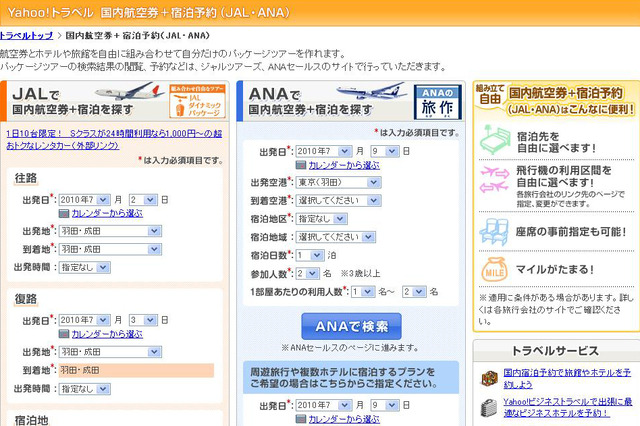
Task: Open ANA 宿泊地区 dropdown 指定なし
Action: [x=322, y=219]
